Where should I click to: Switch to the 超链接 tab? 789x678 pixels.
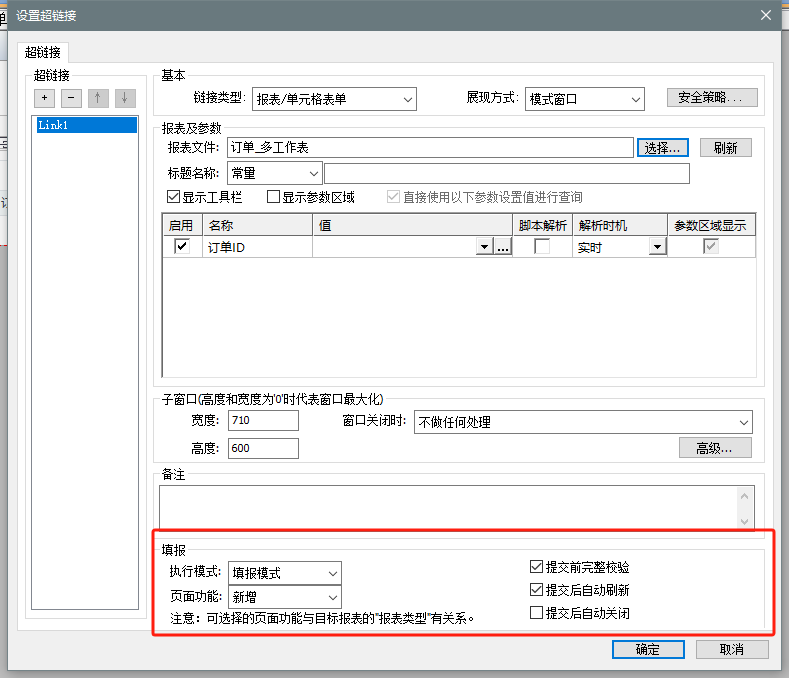tap(43, 52)
